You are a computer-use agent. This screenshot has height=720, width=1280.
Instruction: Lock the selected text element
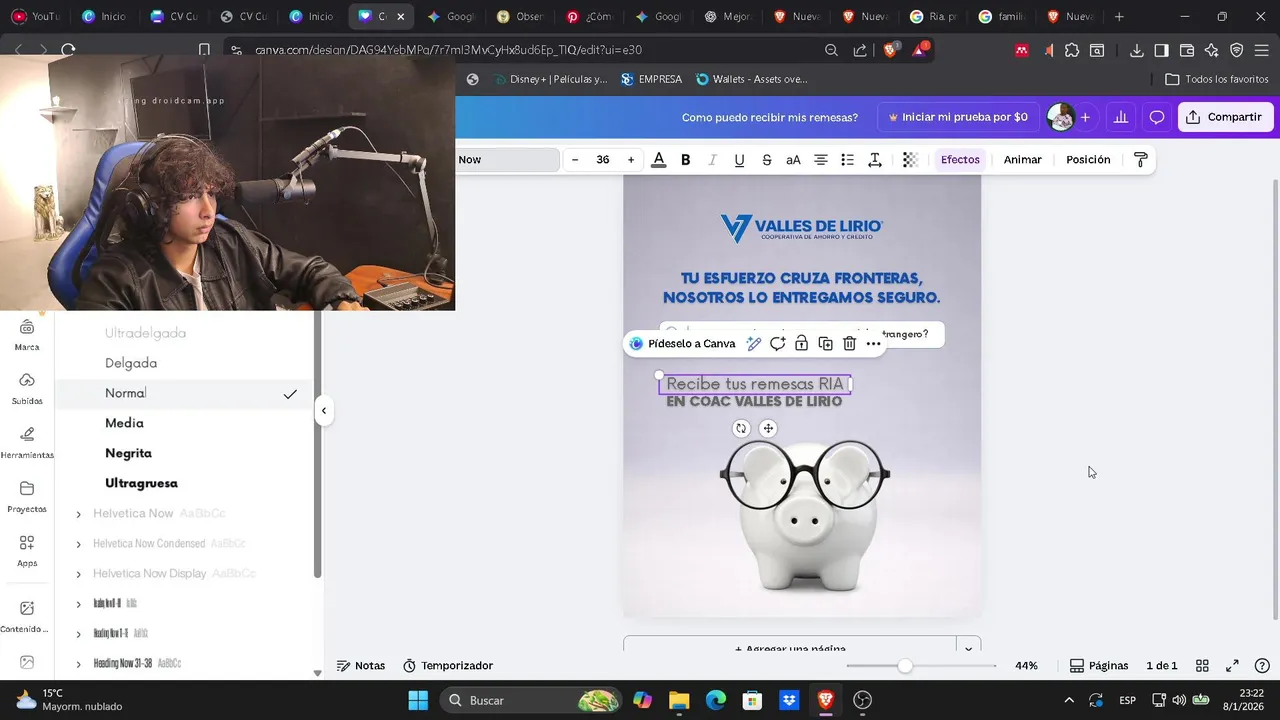pyautogui.click(x=801, y=343)
